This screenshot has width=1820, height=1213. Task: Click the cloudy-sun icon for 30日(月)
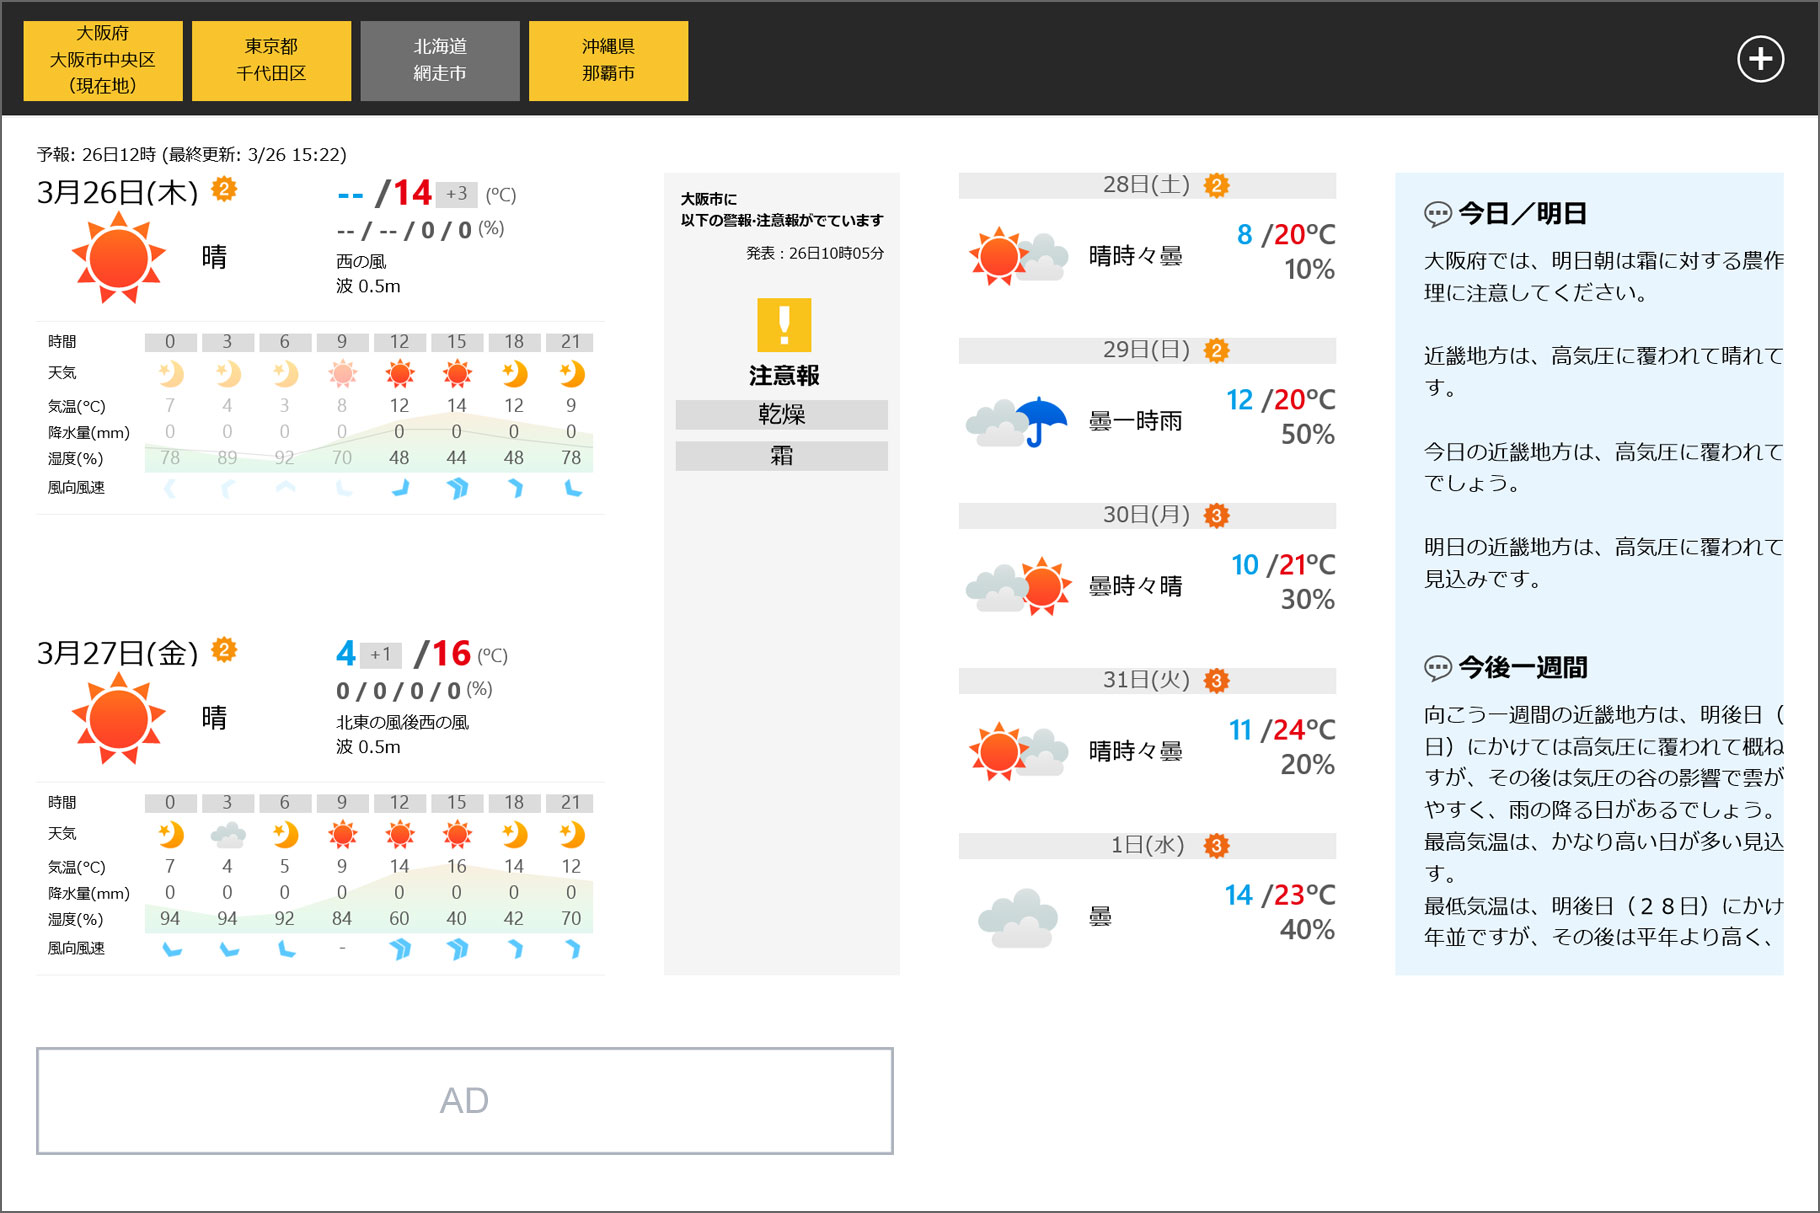1018,586
